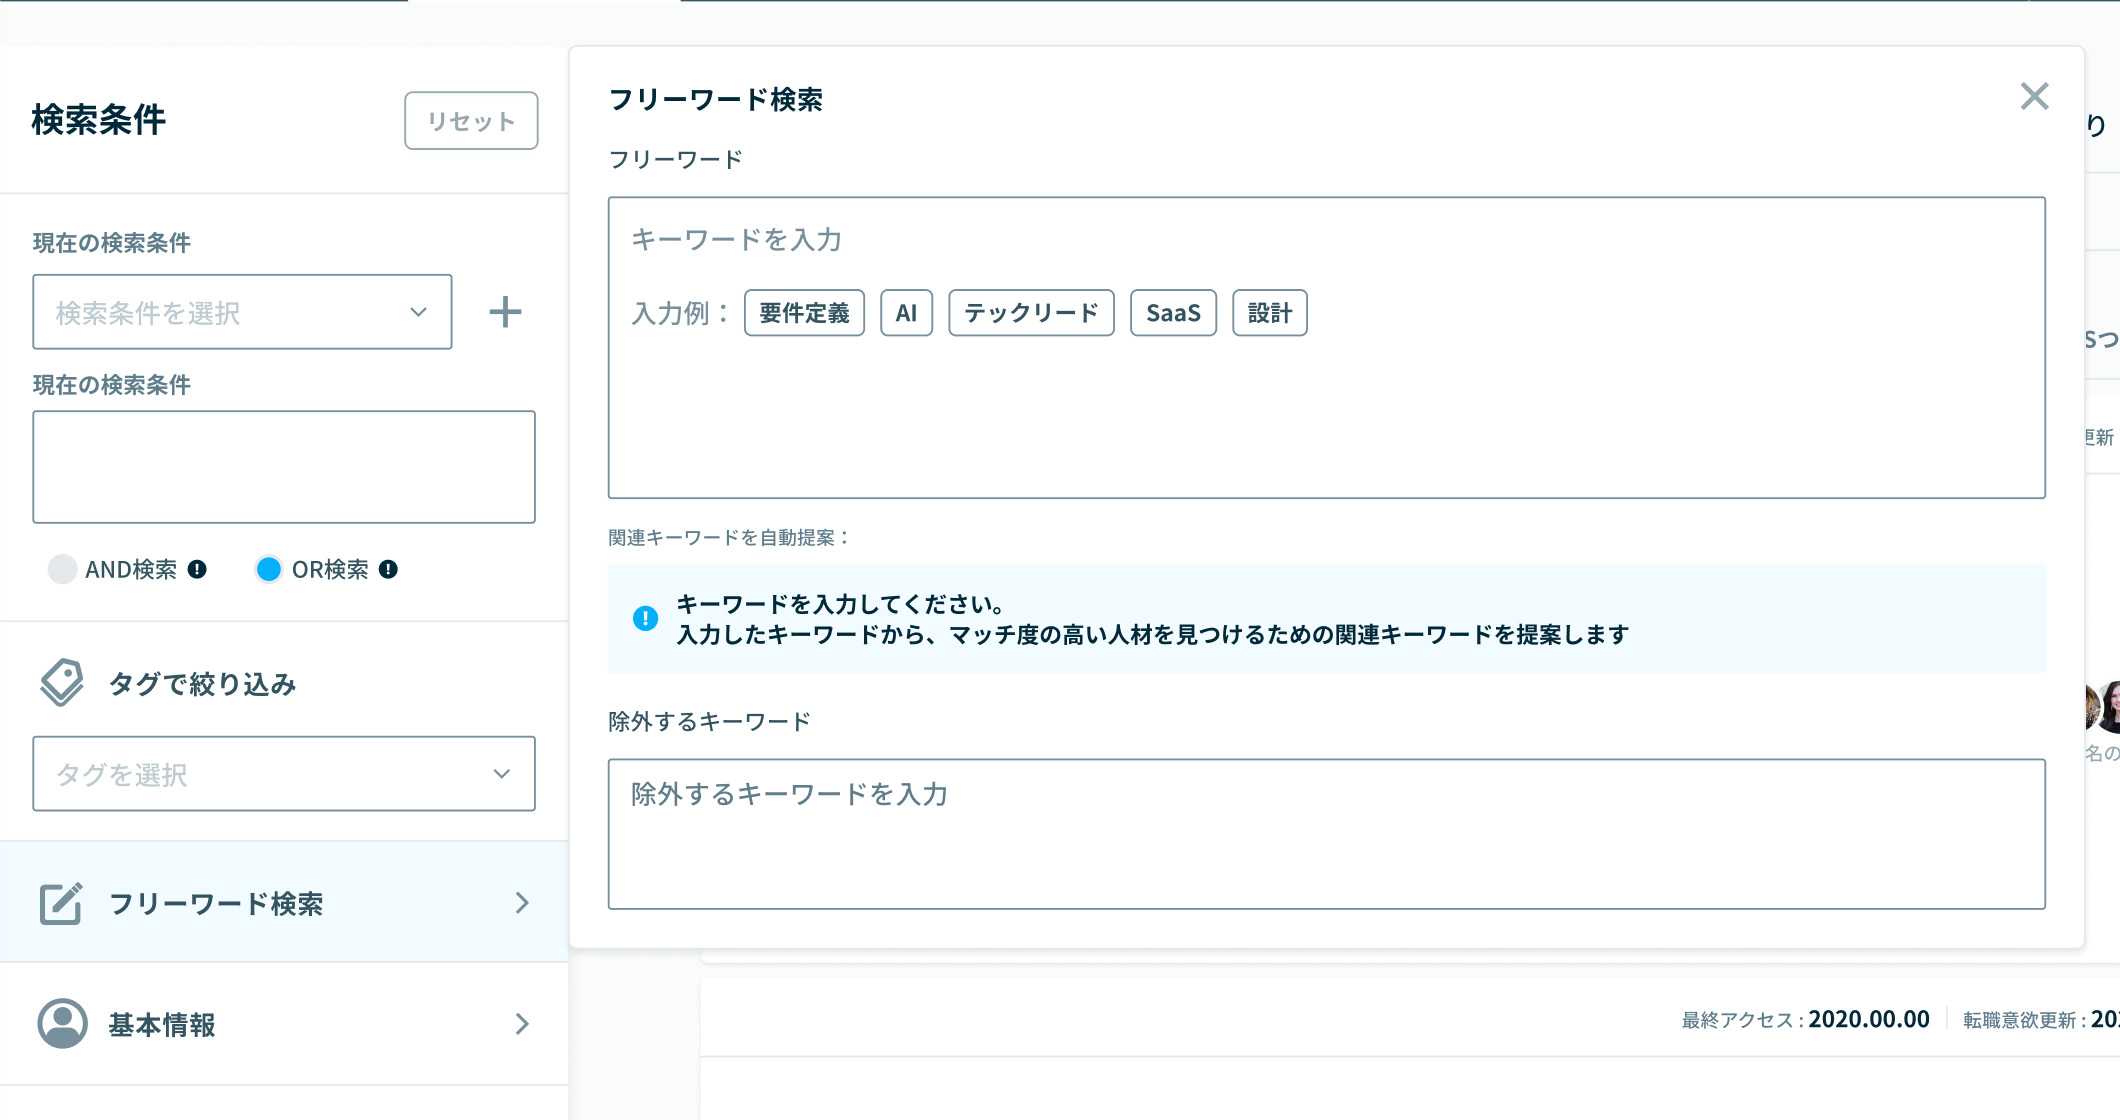Click the テックリード example keyword
Screen dimensions: 2120x1120
click(1031, 312)
